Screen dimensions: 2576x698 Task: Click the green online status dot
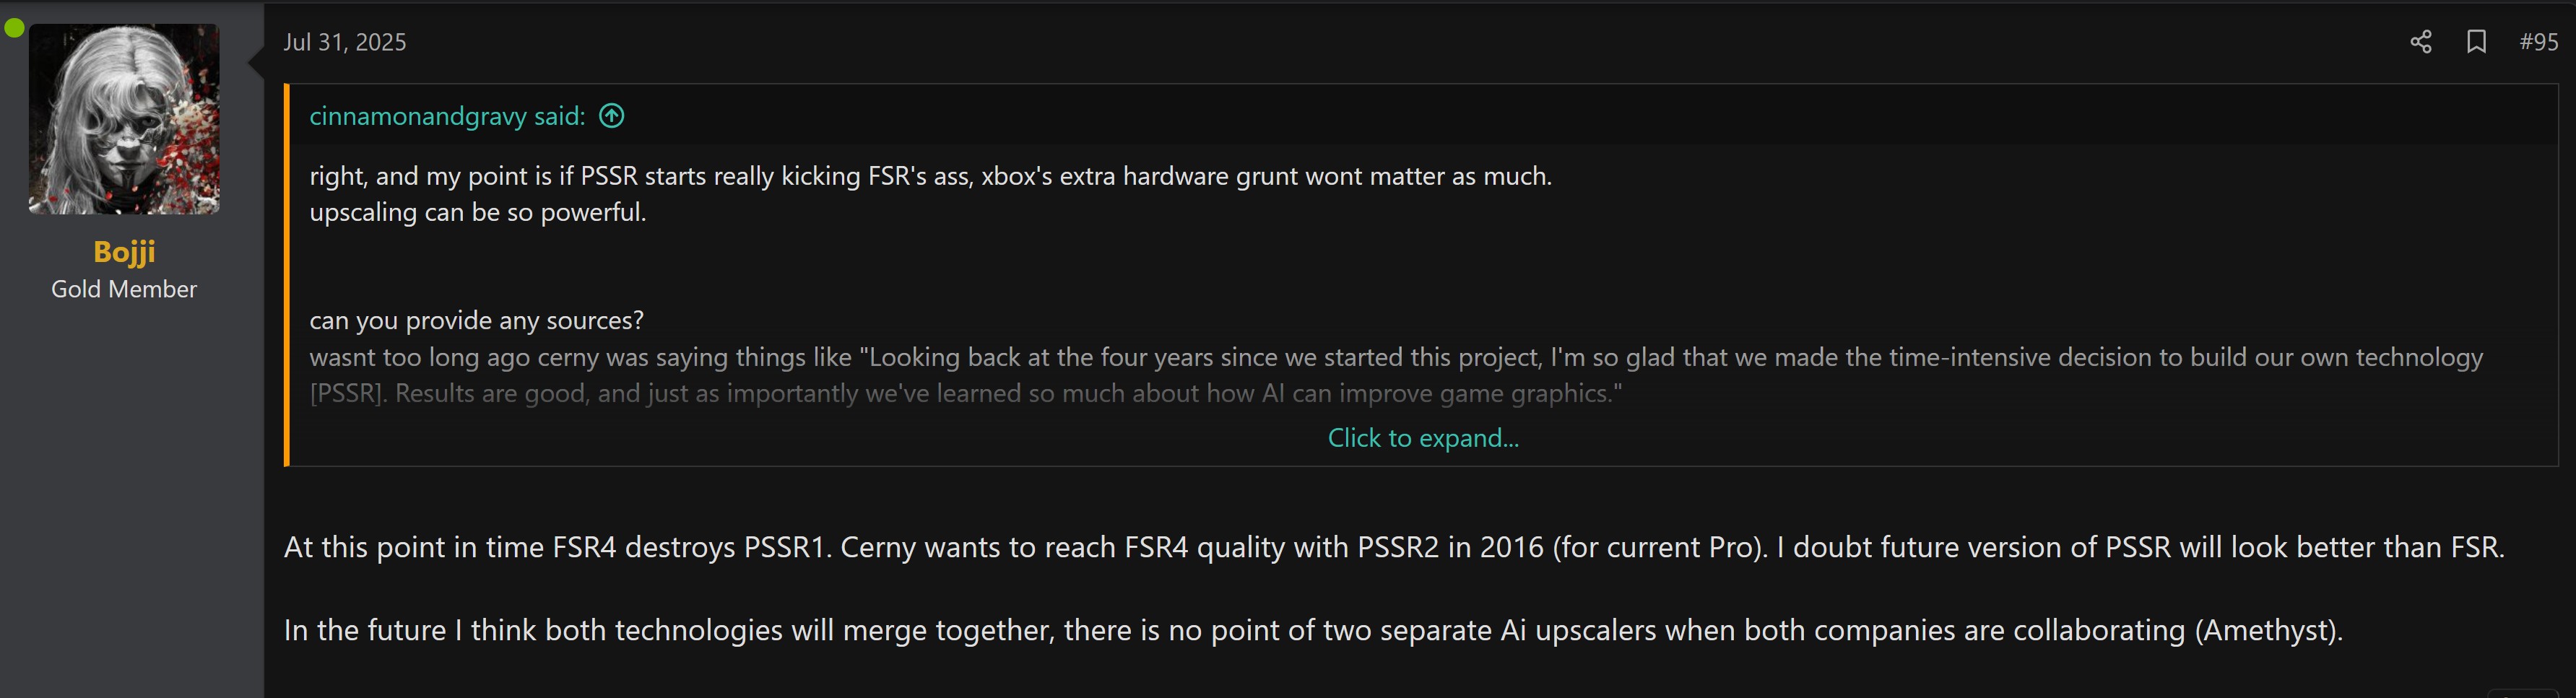click(14, 28)
